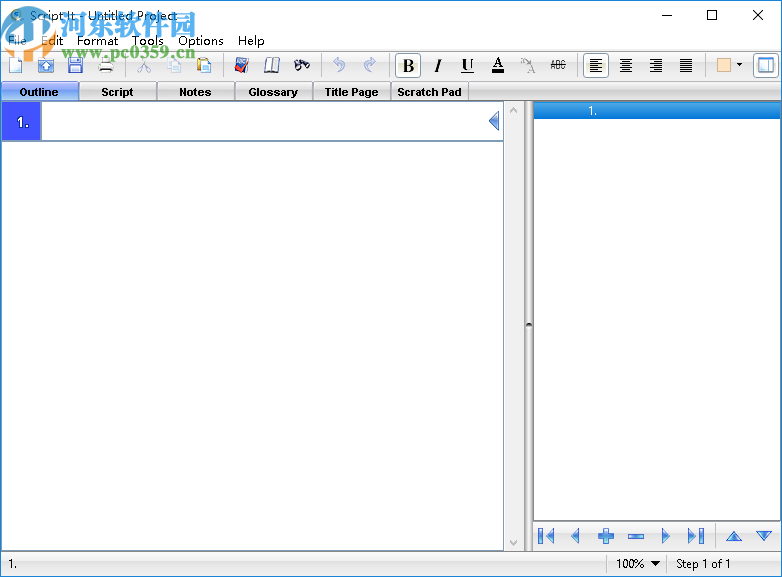Switch to the Outline tab
782x577 pixels.
pyautogui.click(x=39, y=92)
